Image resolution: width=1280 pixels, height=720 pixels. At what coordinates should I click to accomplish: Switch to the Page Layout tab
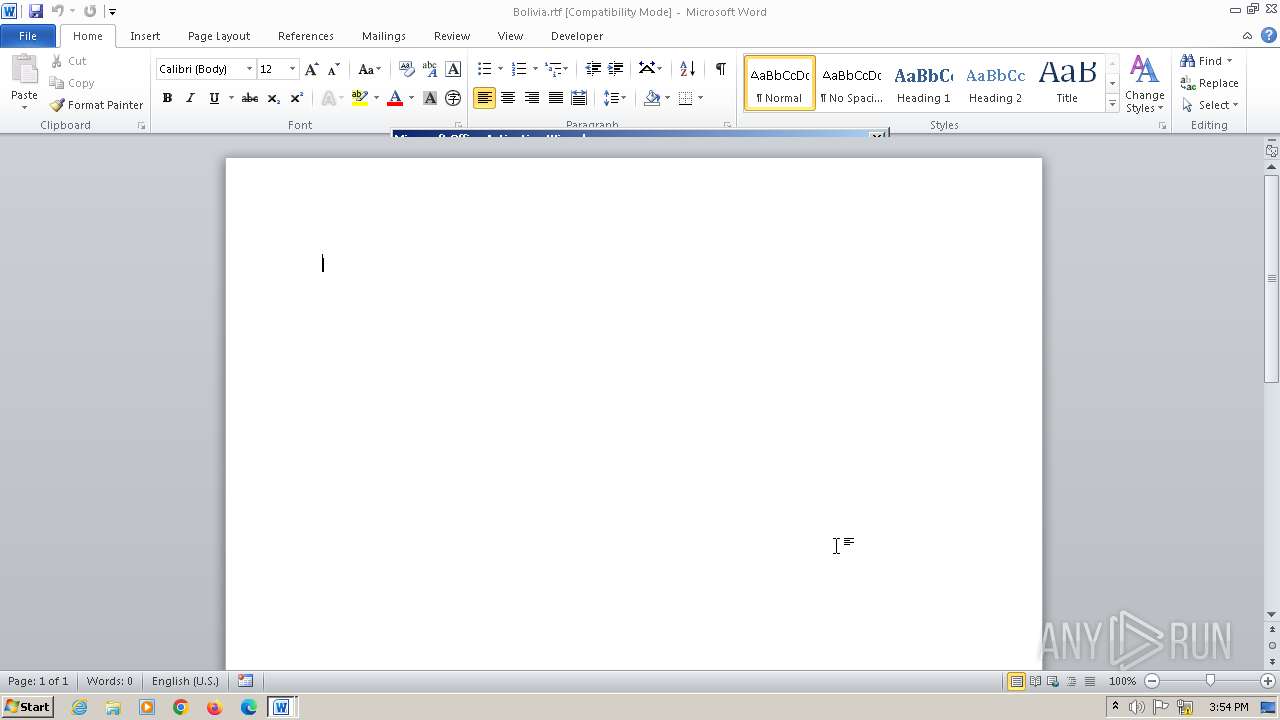click(219, 36)
